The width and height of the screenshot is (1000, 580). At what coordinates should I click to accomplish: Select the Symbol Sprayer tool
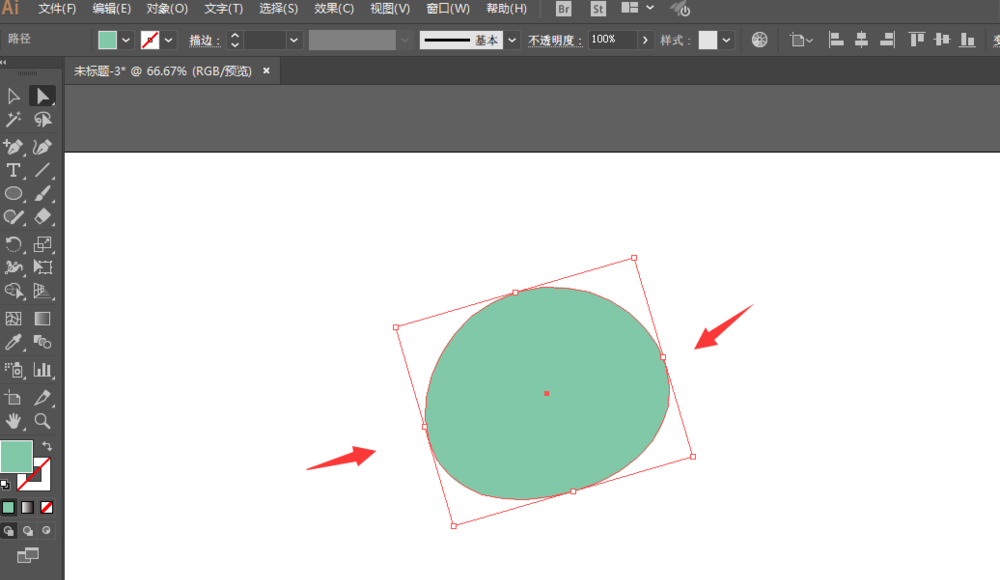(13, 369)
